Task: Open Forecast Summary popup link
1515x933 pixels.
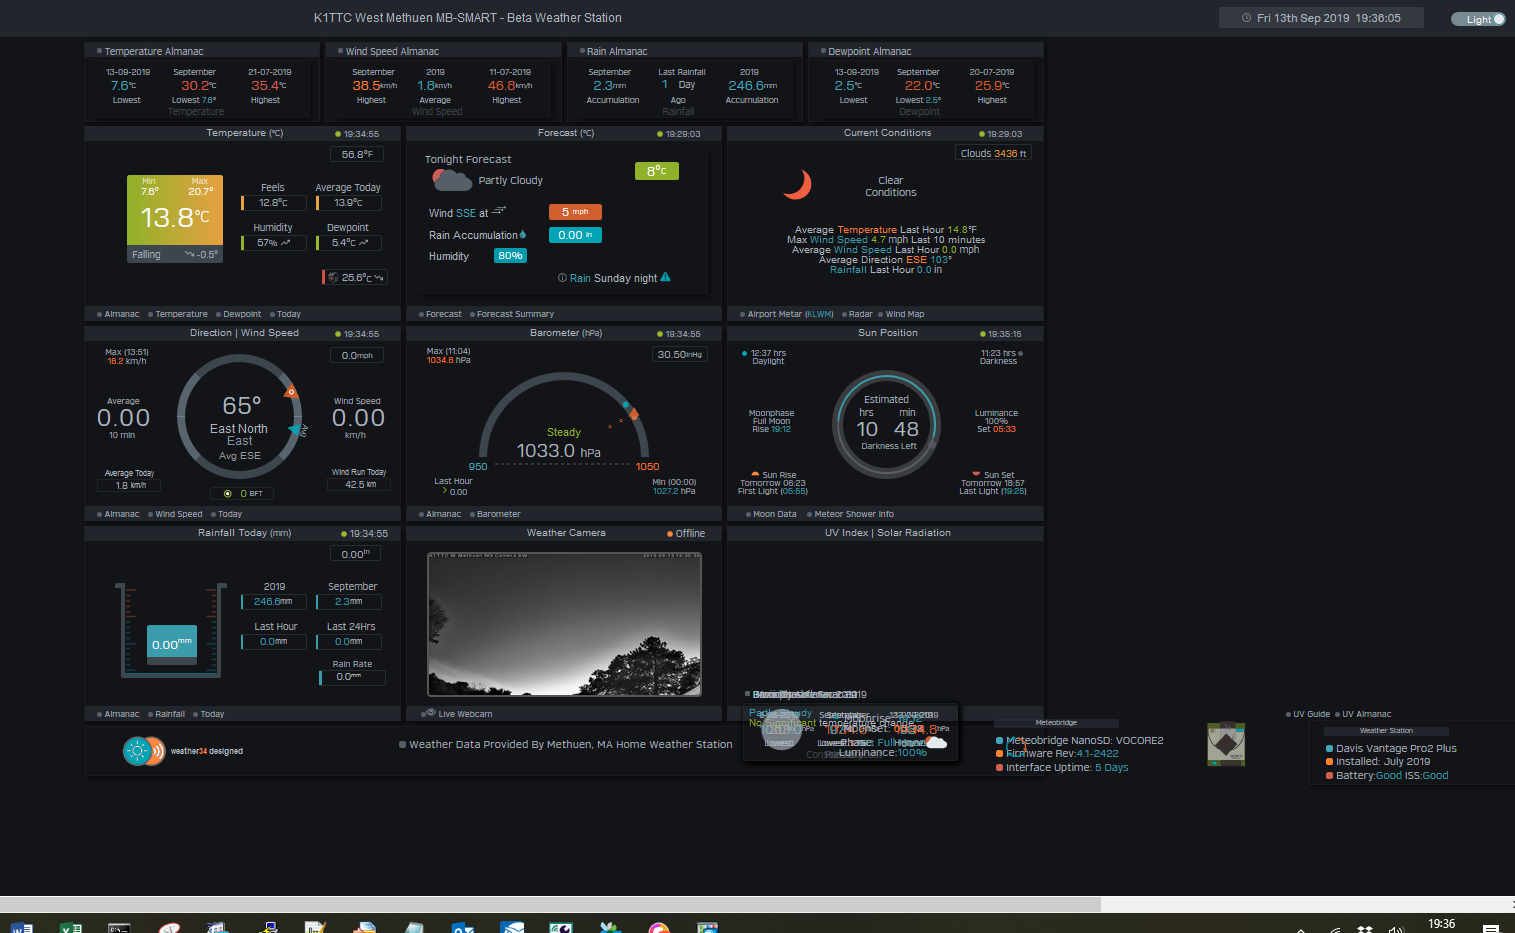Action: coord(515,314)
